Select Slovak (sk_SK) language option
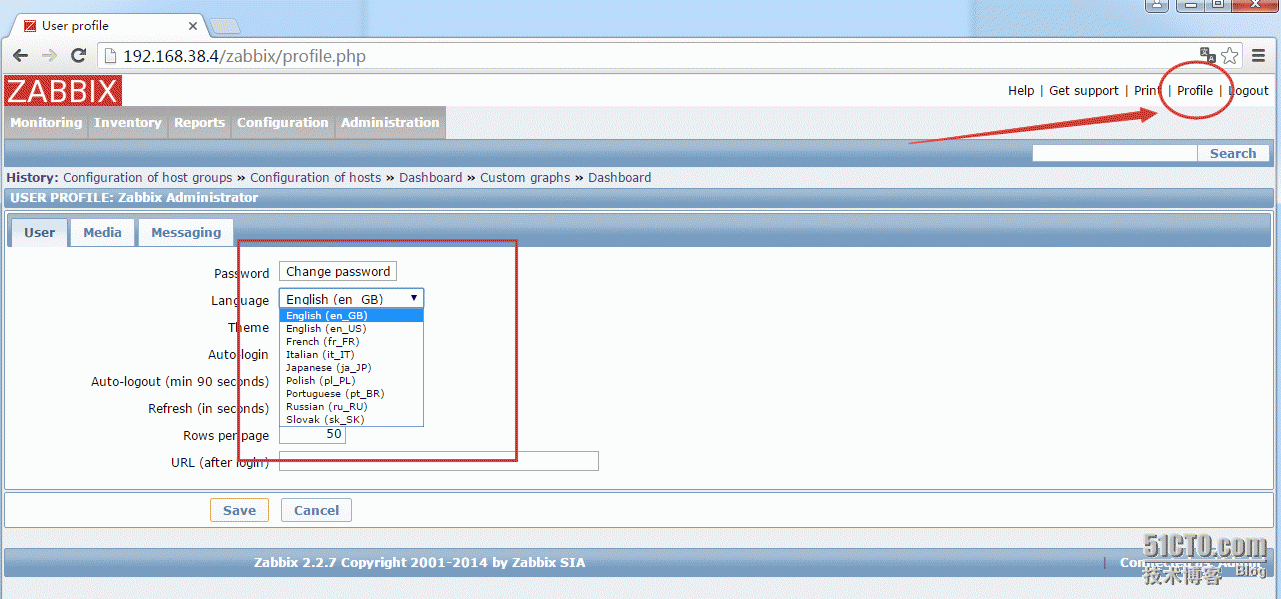1281x599 pixels. pyautogui.click(x=351, y=419)
